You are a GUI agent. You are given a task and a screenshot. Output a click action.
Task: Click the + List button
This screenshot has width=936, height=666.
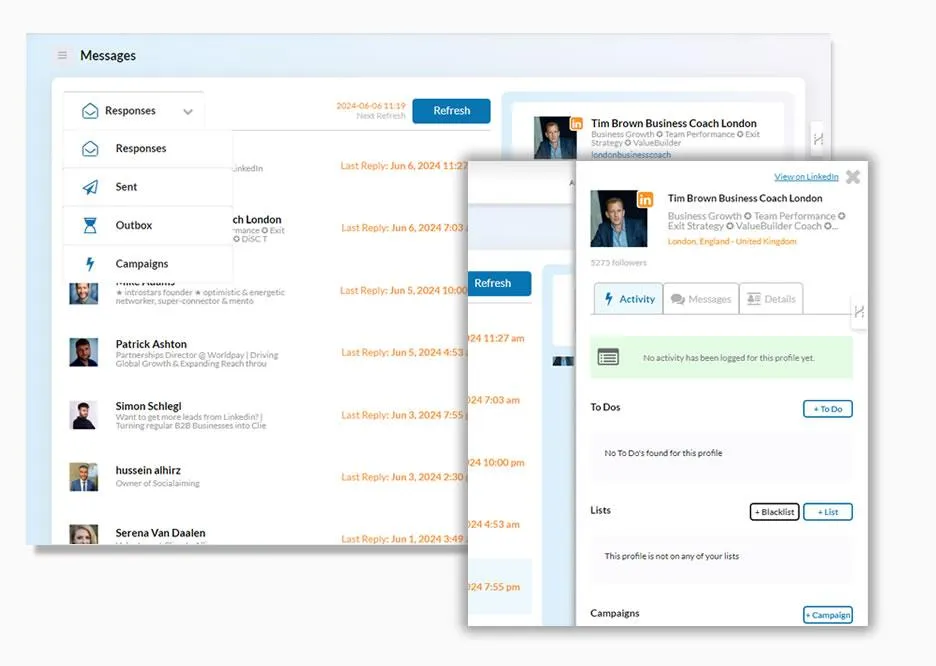827,512
